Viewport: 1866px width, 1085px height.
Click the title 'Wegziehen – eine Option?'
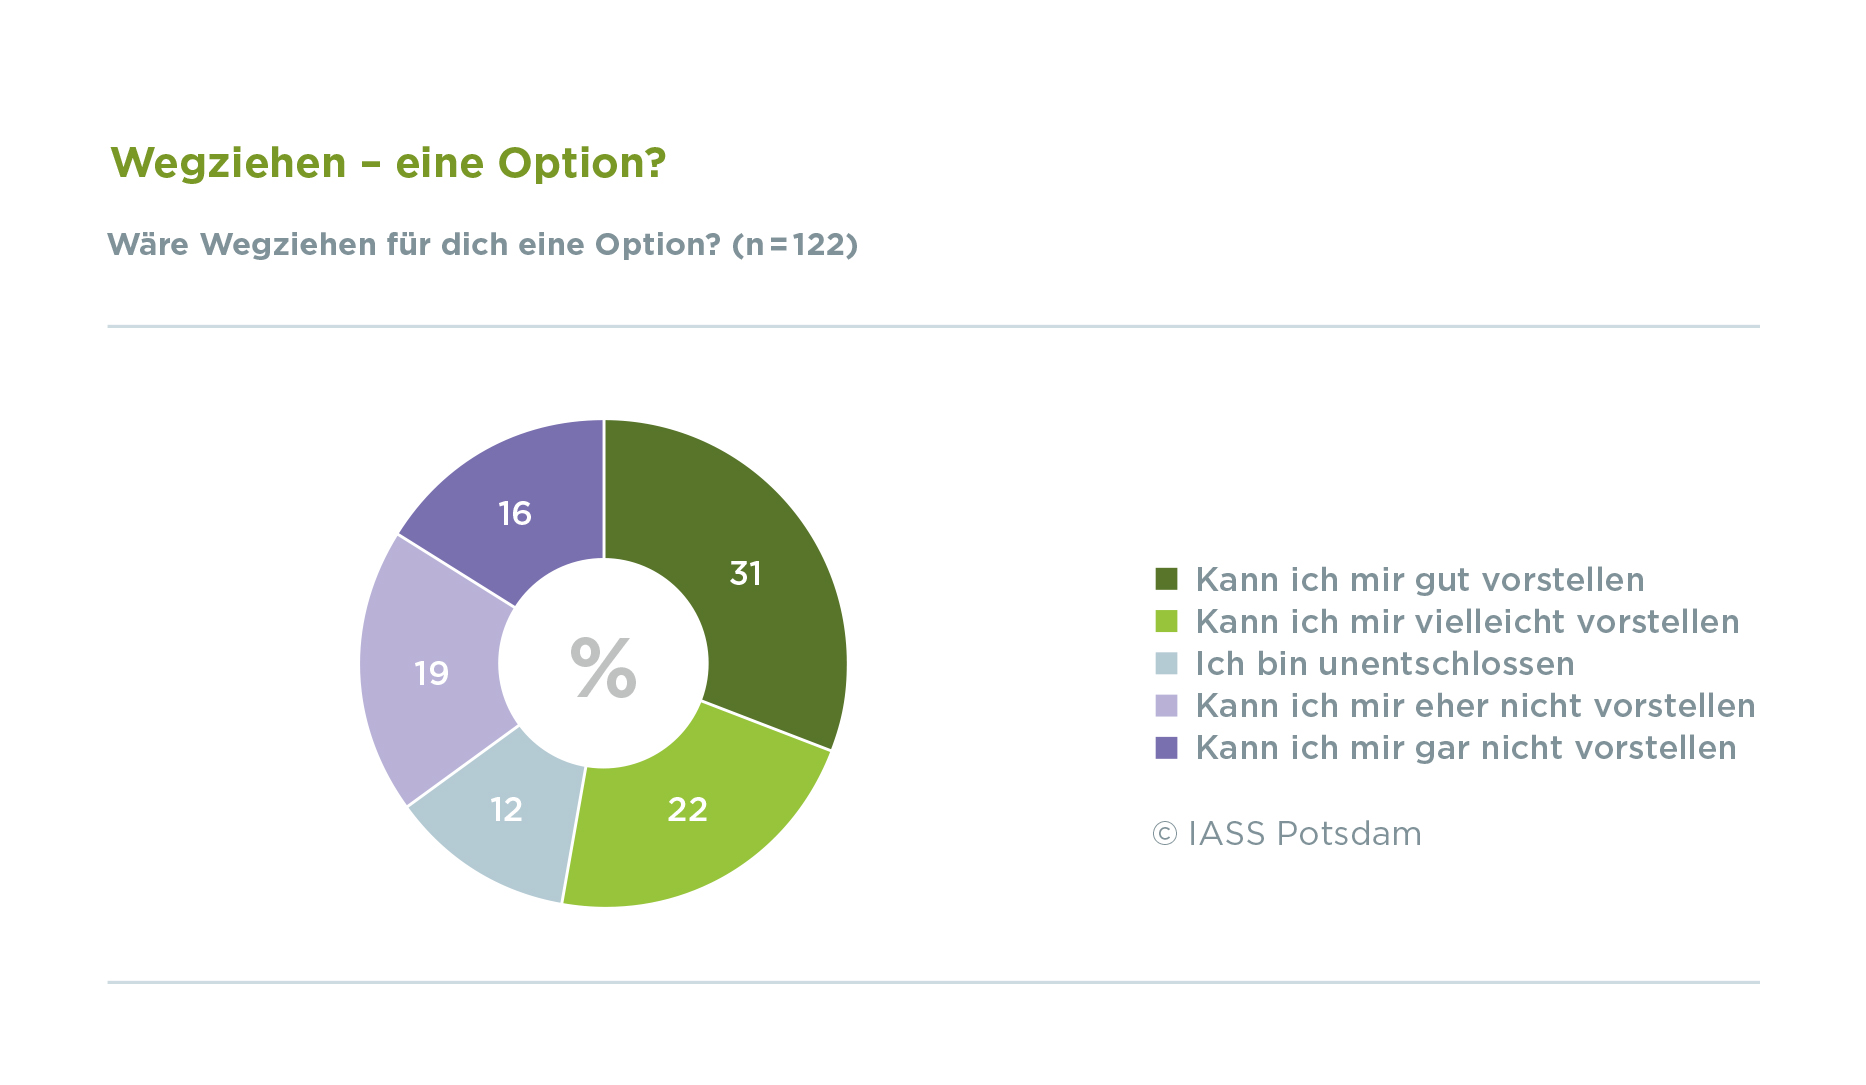coord(388,163)
